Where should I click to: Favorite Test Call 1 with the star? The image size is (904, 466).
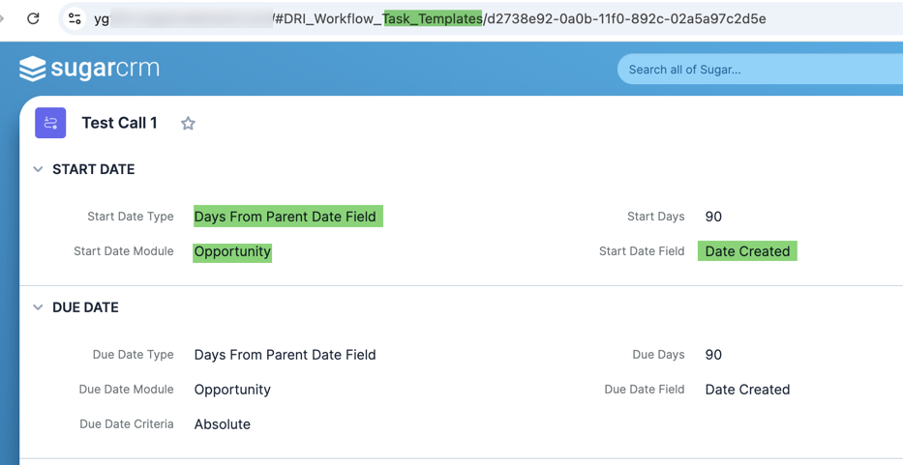pyautogui.click(x=188, y=123)
